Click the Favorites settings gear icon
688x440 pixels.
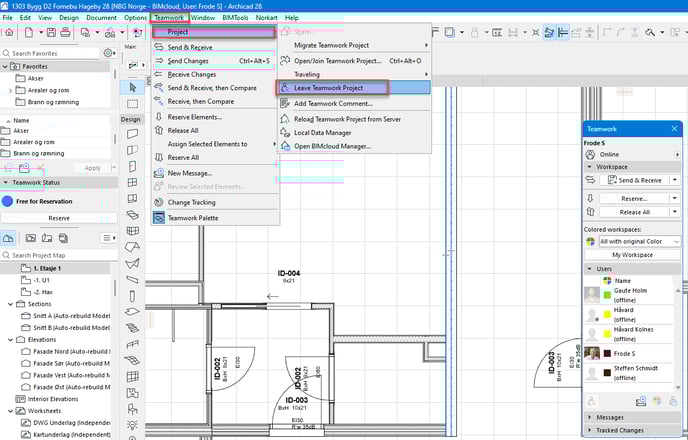click(108, 53)
